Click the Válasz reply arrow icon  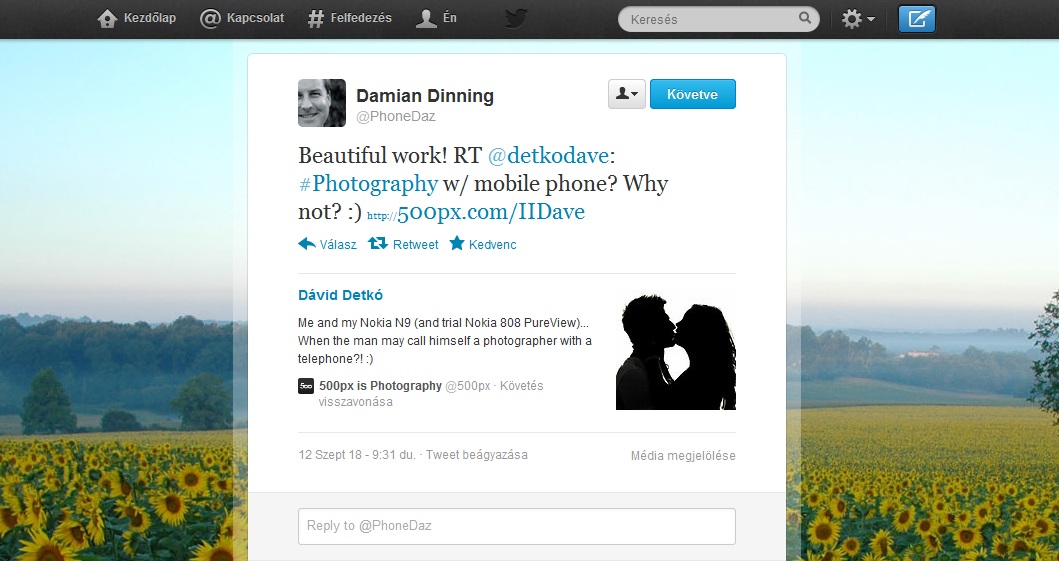[307, 244]
